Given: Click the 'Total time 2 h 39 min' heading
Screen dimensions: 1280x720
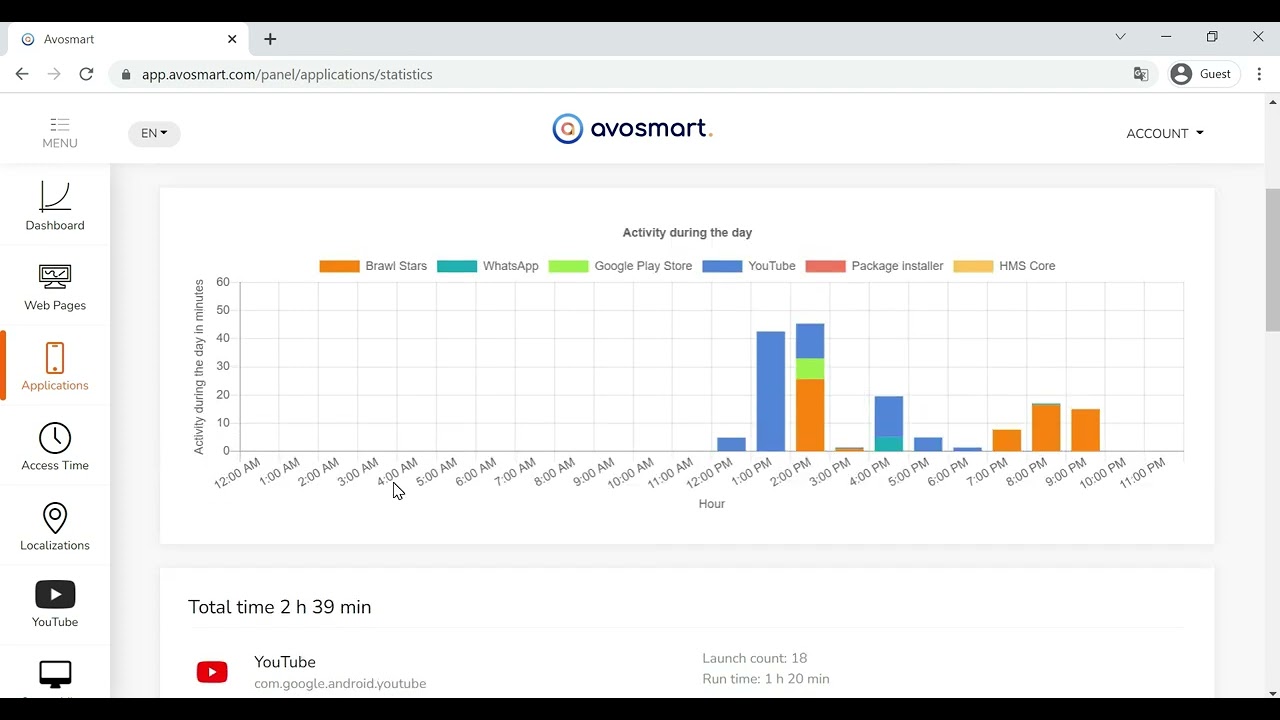Looking at the screenshot, I should coord(280,607).
